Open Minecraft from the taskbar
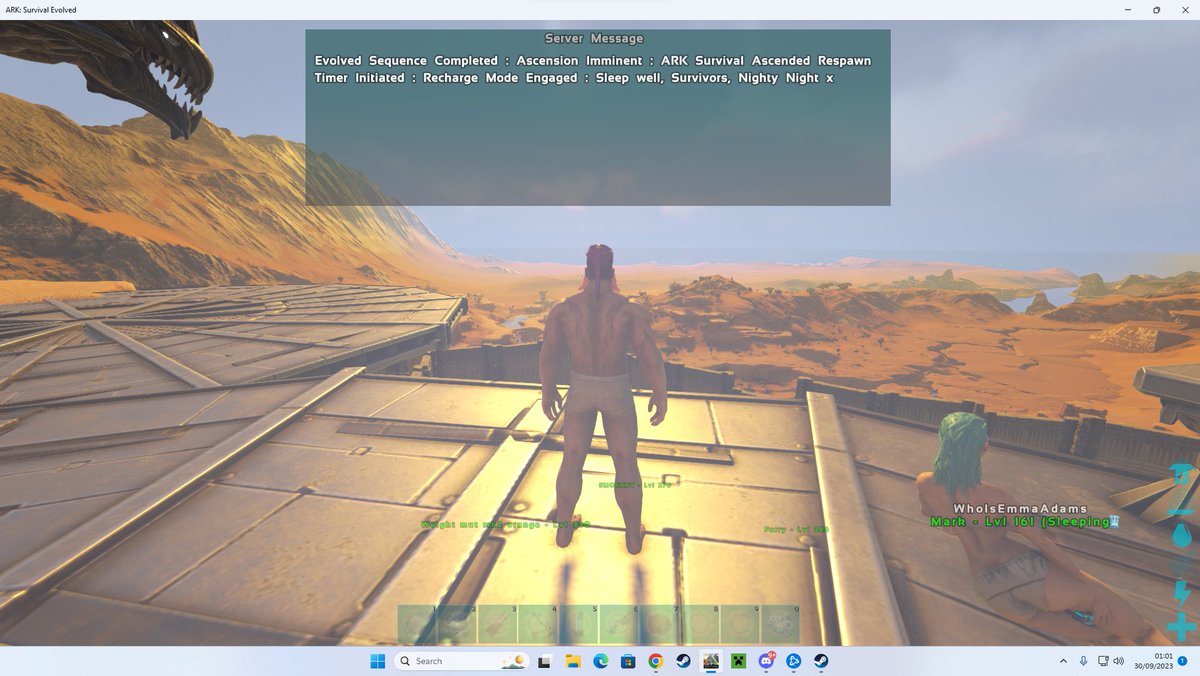 [x=738, y=661]
